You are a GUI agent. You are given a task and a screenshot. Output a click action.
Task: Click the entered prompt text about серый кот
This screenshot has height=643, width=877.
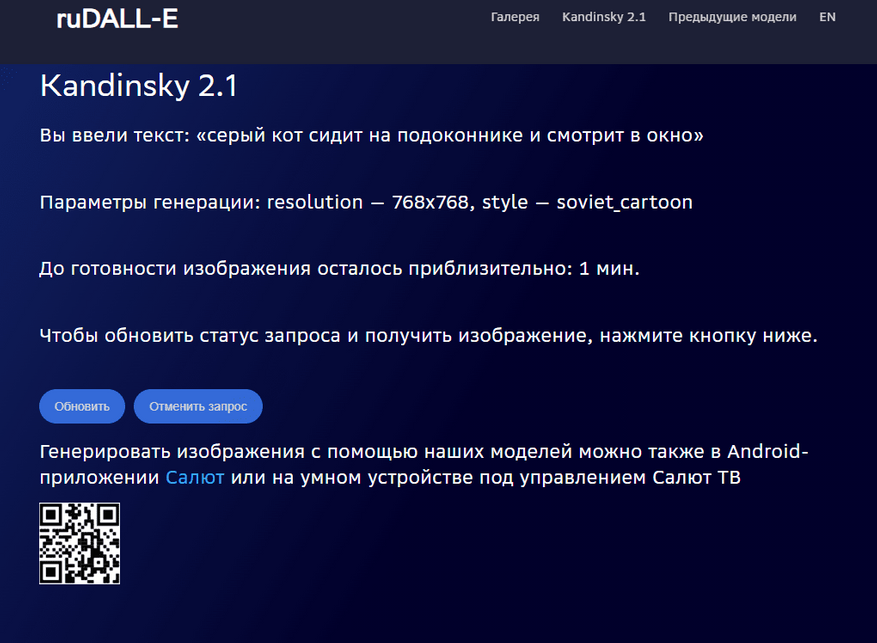point(371,135)
